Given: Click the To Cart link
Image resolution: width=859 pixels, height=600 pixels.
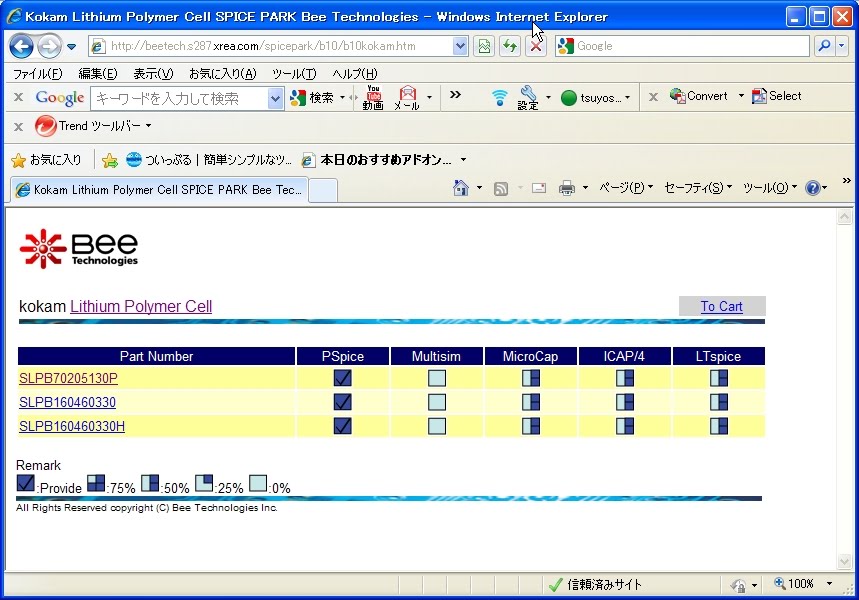Looking at the screenshot, I should tap(721, 306).
